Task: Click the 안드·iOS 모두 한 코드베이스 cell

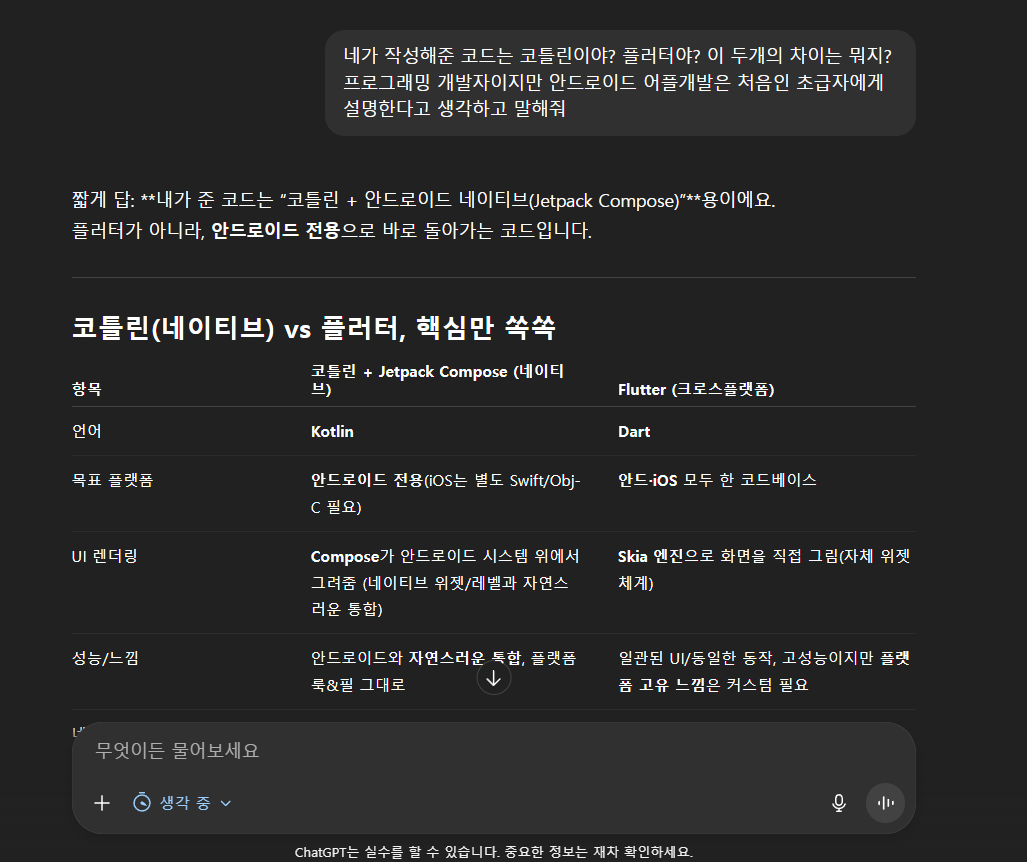Action: point(717,480)
